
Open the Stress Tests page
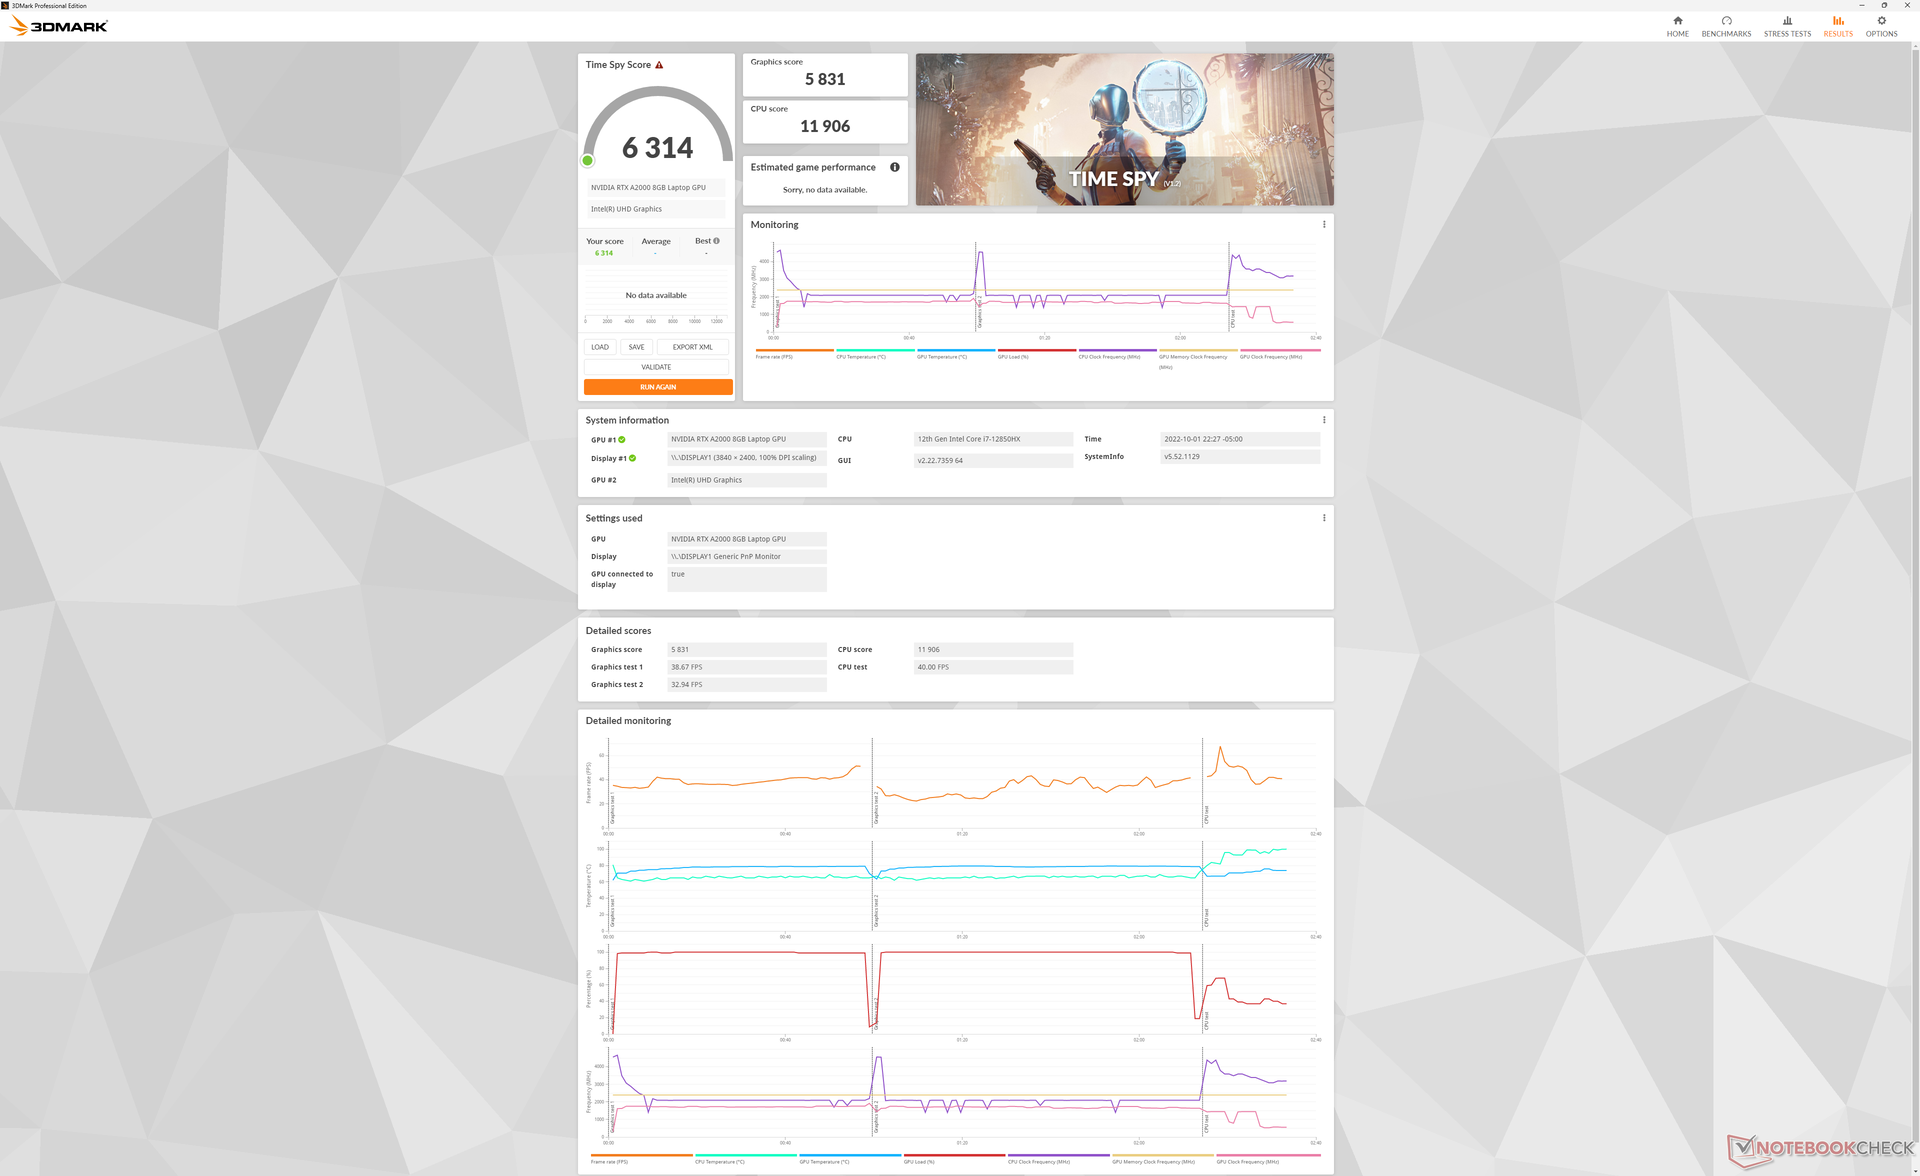tap(1787, 26)
